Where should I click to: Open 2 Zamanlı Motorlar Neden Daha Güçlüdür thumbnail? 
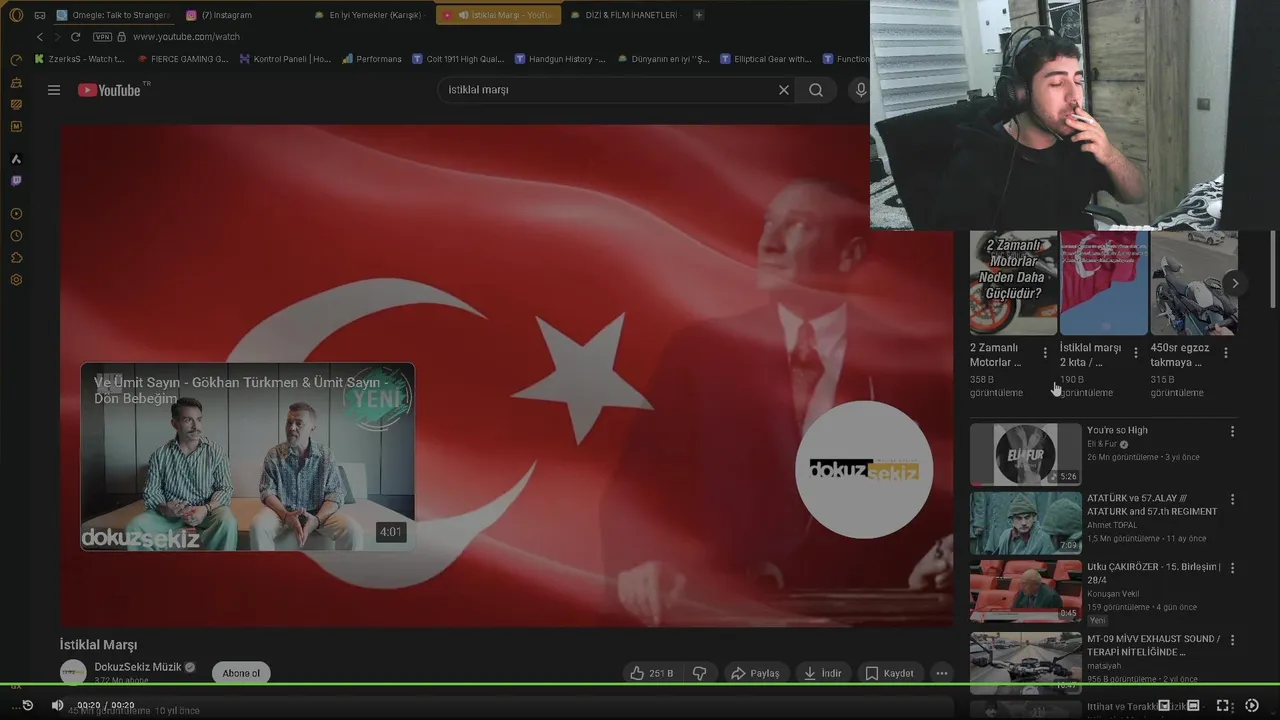pyautogui.click(x=1013, y=283)
